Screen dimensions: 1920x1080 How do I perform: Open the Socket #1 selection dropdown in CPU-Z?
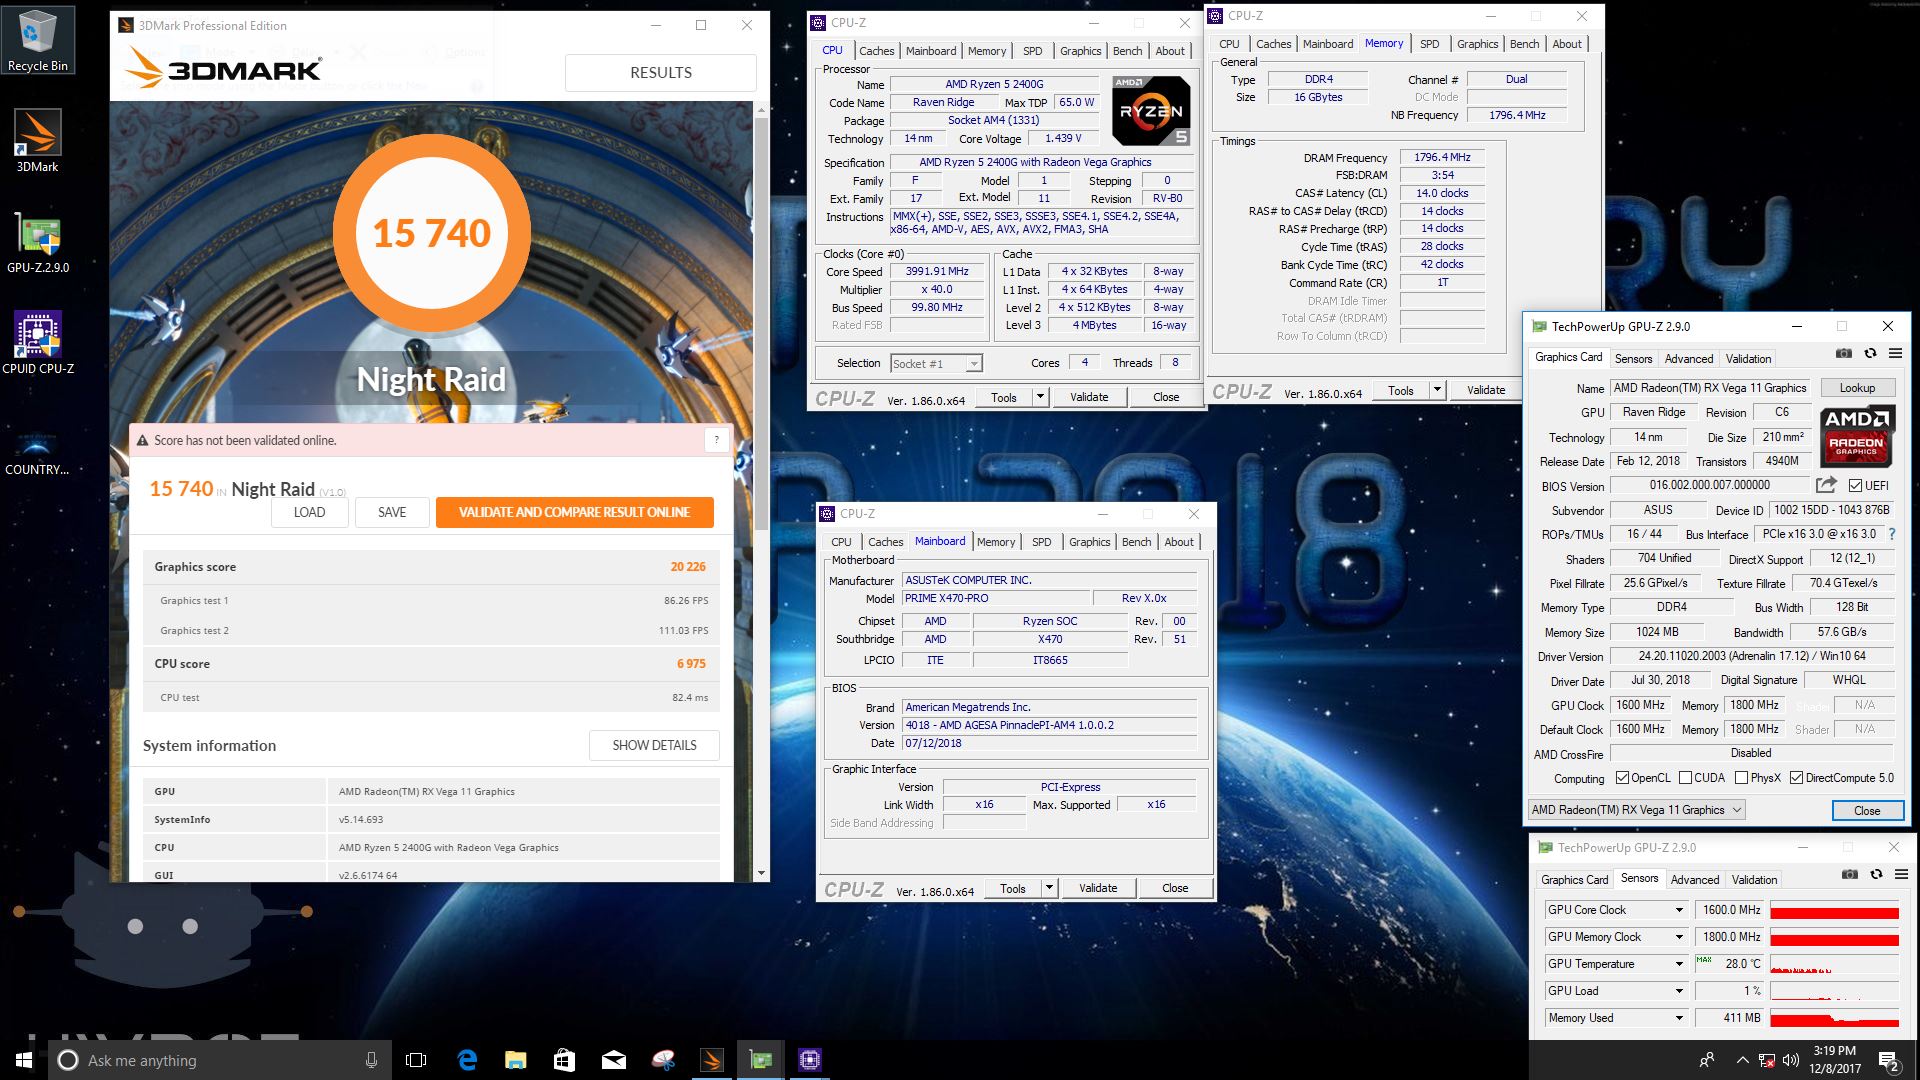coord(936,364)
